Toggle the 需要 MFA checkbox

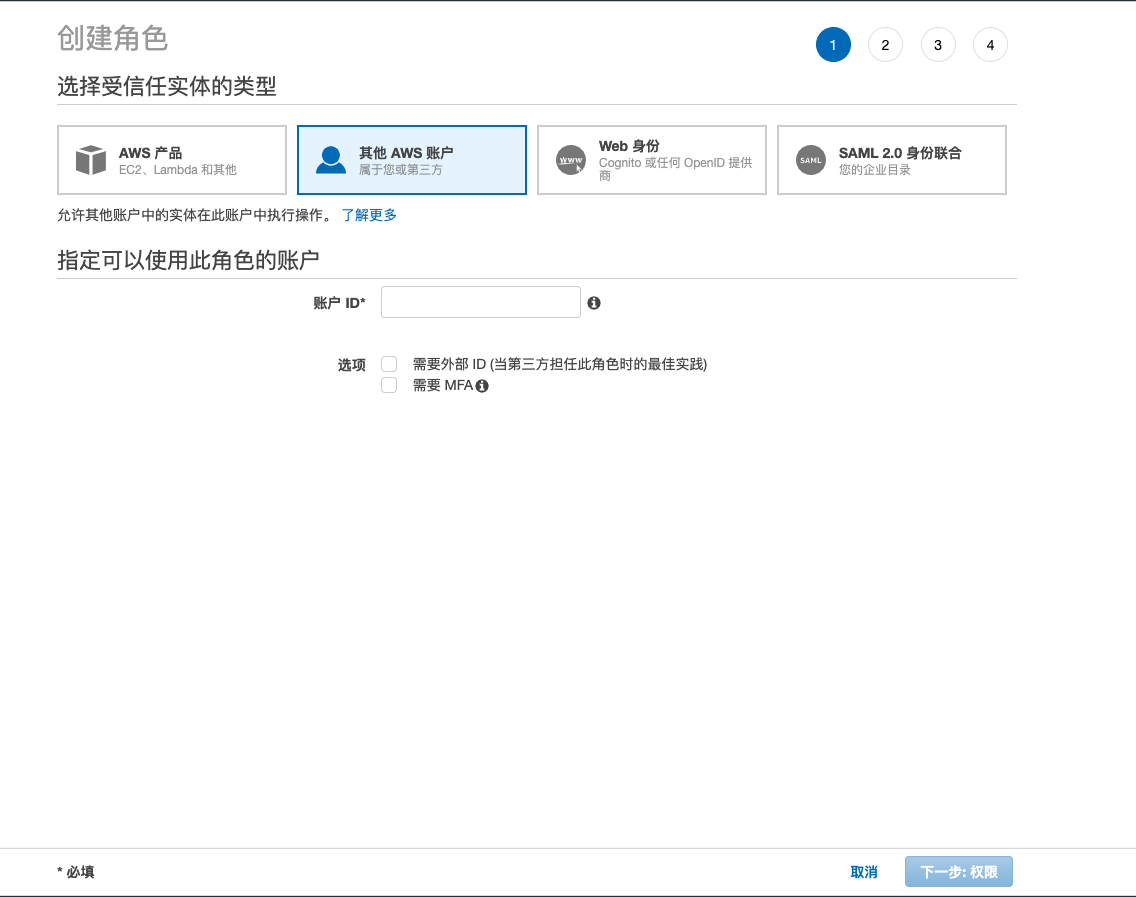click(390, 385)
